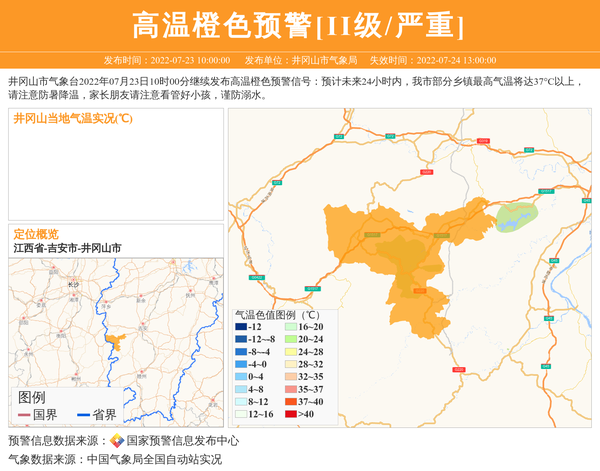The height and width of the screenshot is (471, 600).
Task: Click the National Warning Center logo icon
Action: tap(117, 440)
